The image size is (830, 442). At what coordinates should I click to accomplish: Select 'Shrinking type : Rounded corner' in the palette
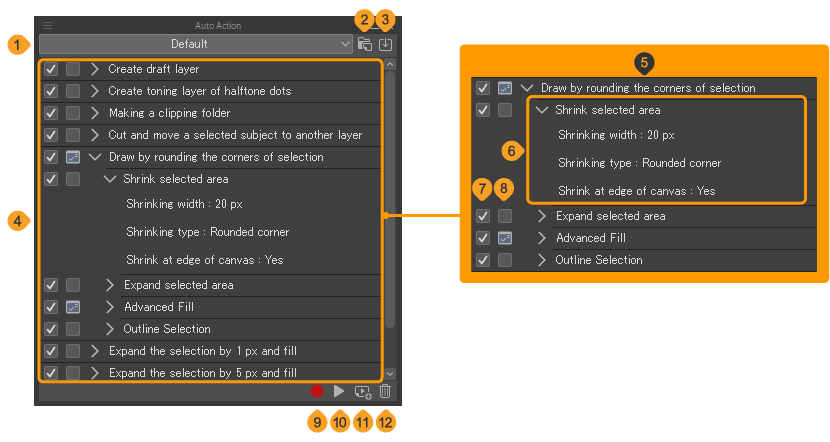(208, 232)
